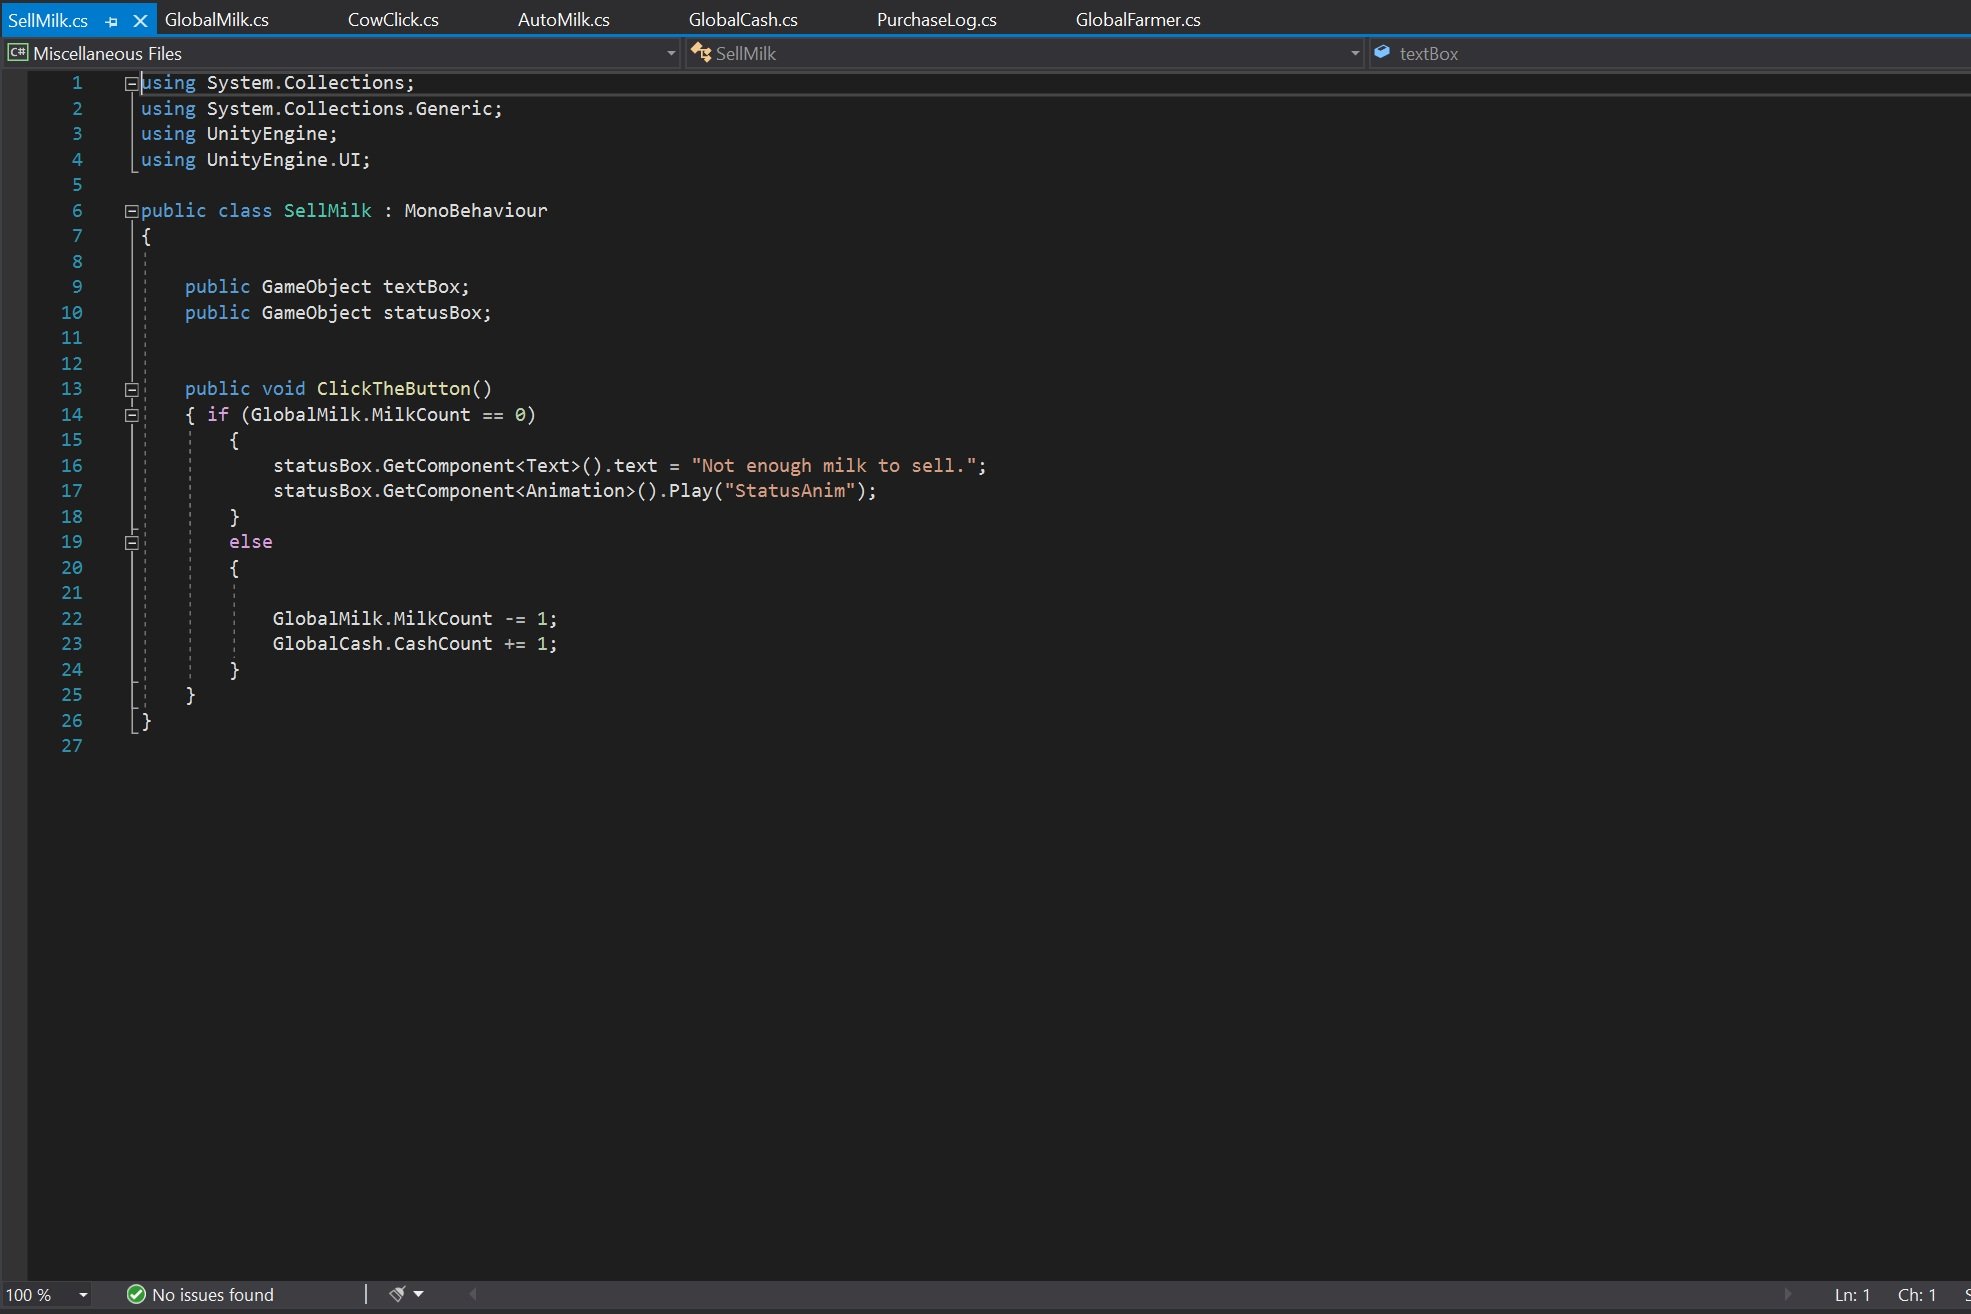Click the SellMilk class icon in navigation bar
1971x1314 pixels.
[x=702, y=53]
